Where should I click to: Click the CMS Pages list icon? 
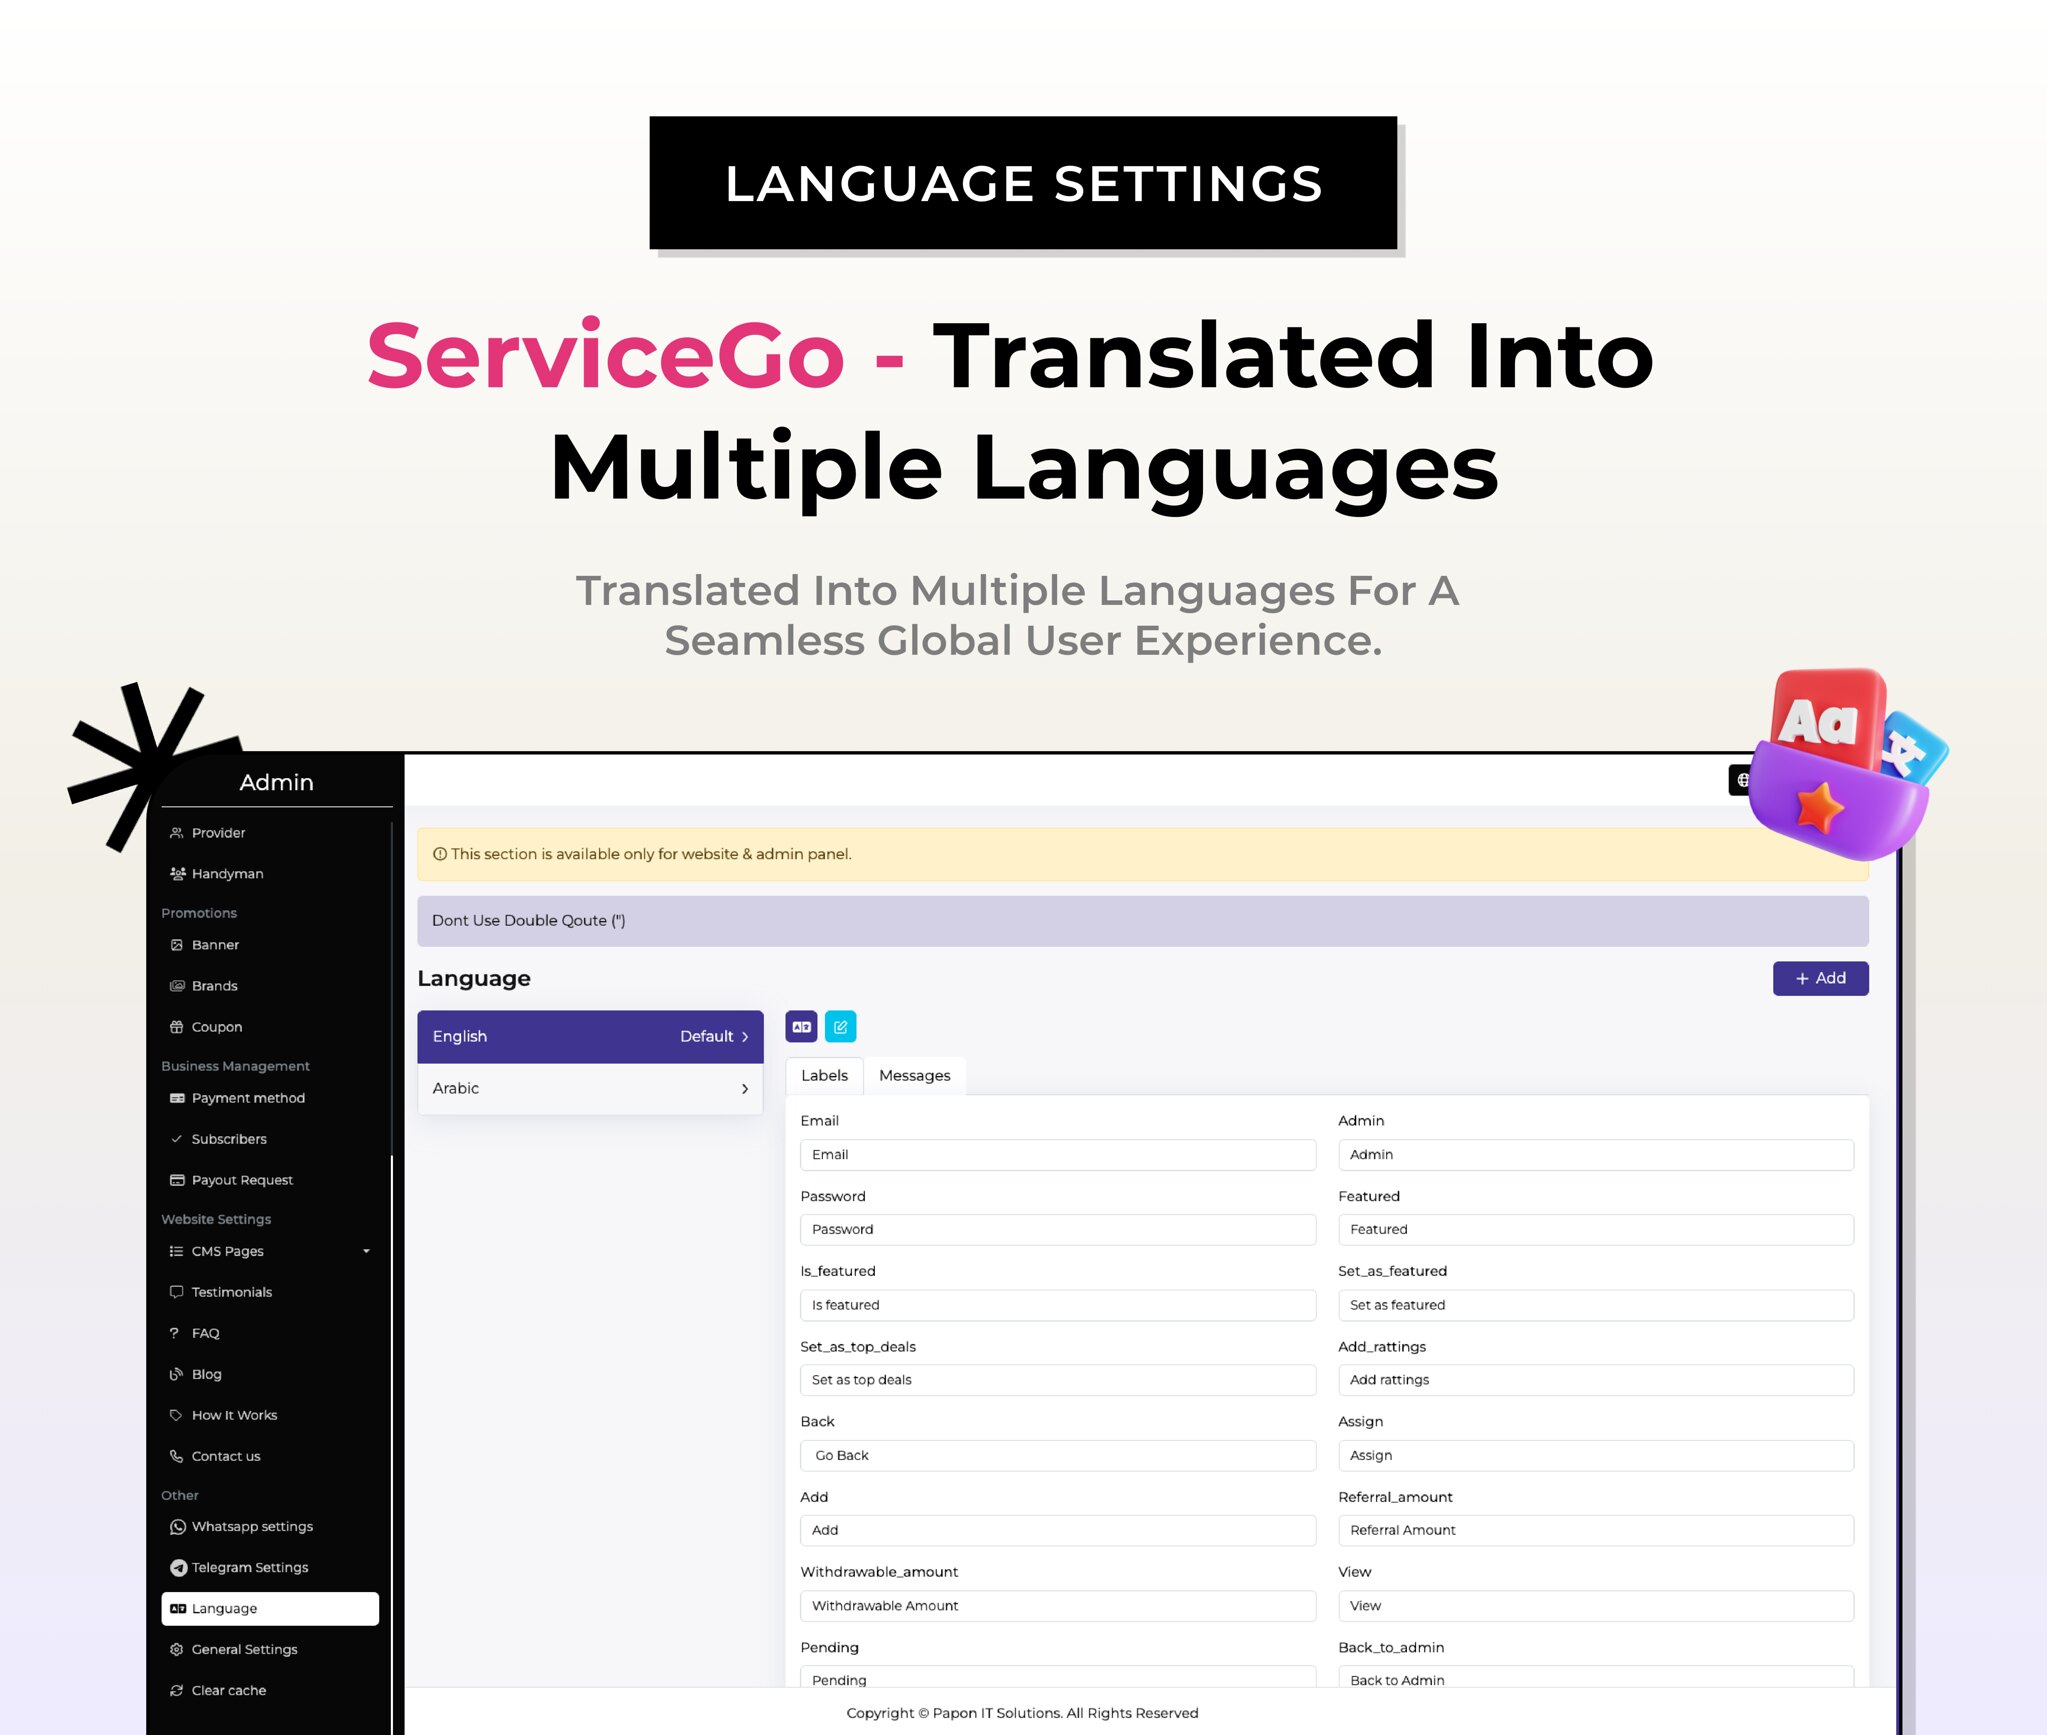click(177, 1251)
